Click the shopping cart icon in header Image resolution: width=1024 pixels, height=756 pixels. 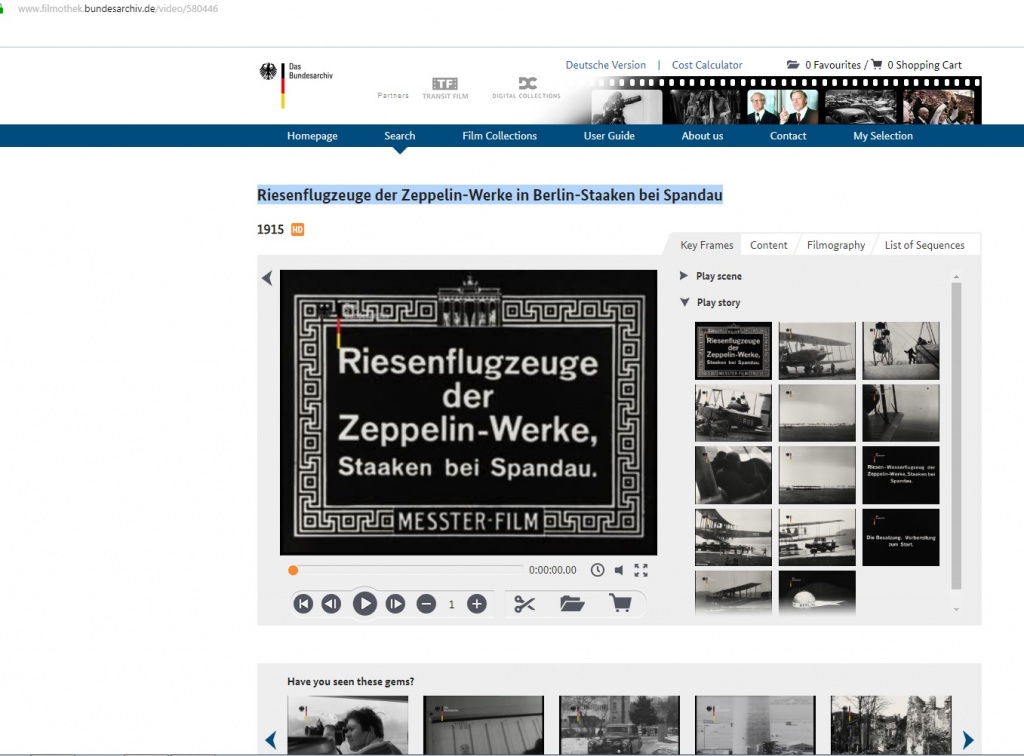coord(877,64)
